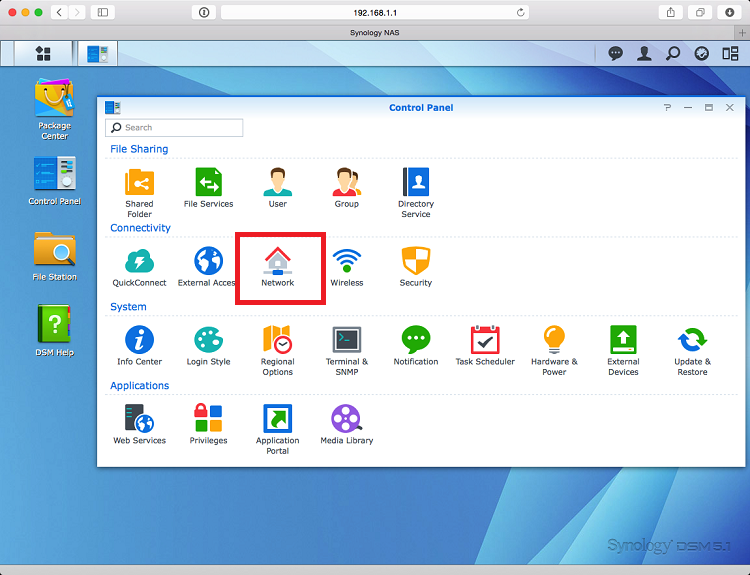Screen dimensions: 750x575
Task: Open the user account options menu
Action: click(x=645, y=53)
